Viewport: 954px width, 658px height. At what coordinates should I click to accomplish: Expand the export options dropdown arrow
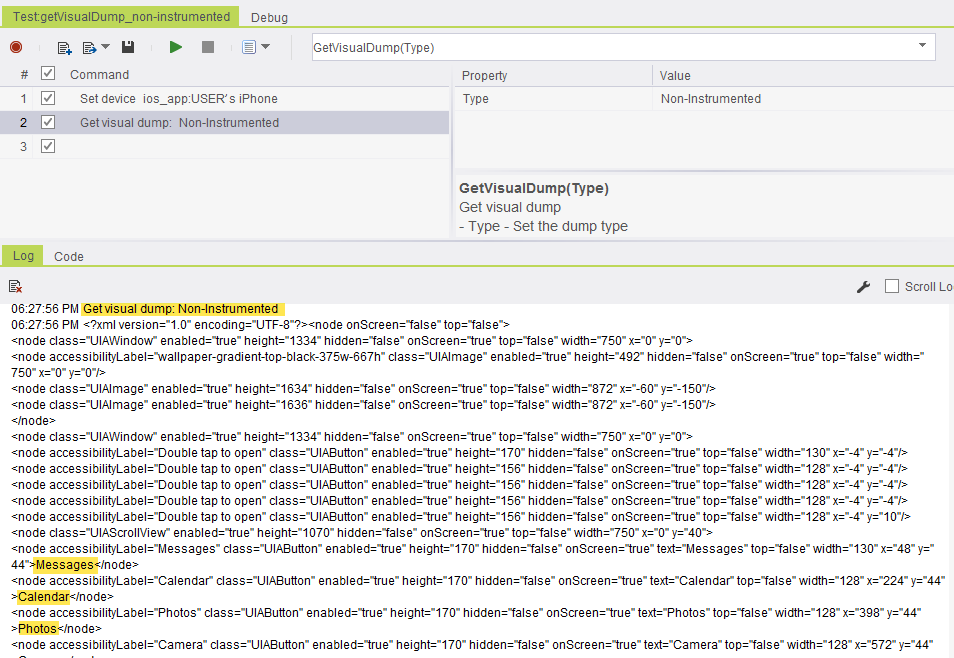[x=106, y=47]
